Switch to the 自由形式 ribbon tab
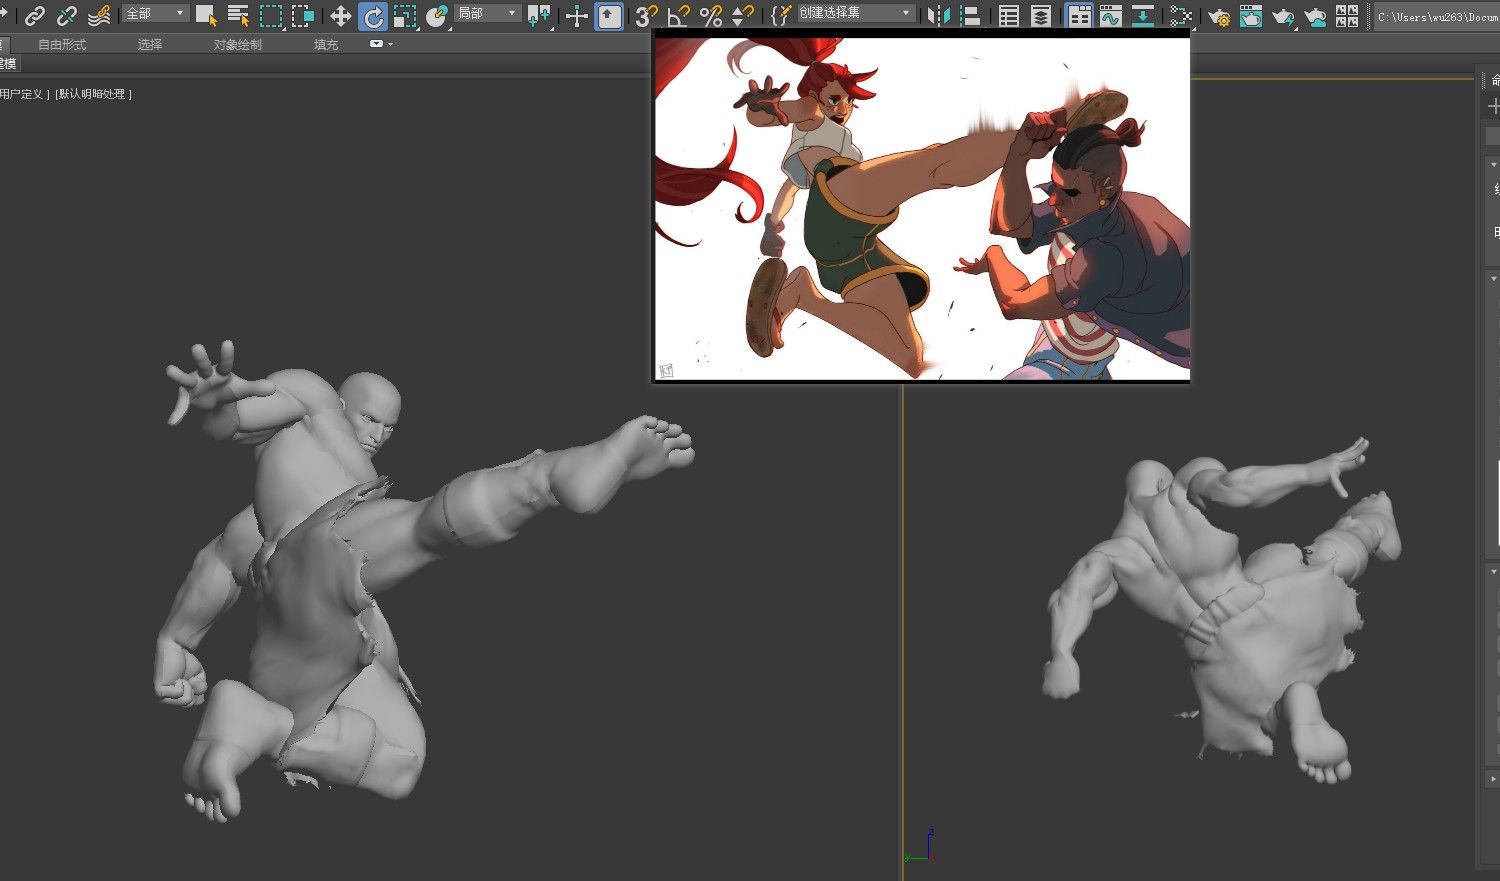The width and height of the screenshot is (1500, 881). tap(62, 45)
